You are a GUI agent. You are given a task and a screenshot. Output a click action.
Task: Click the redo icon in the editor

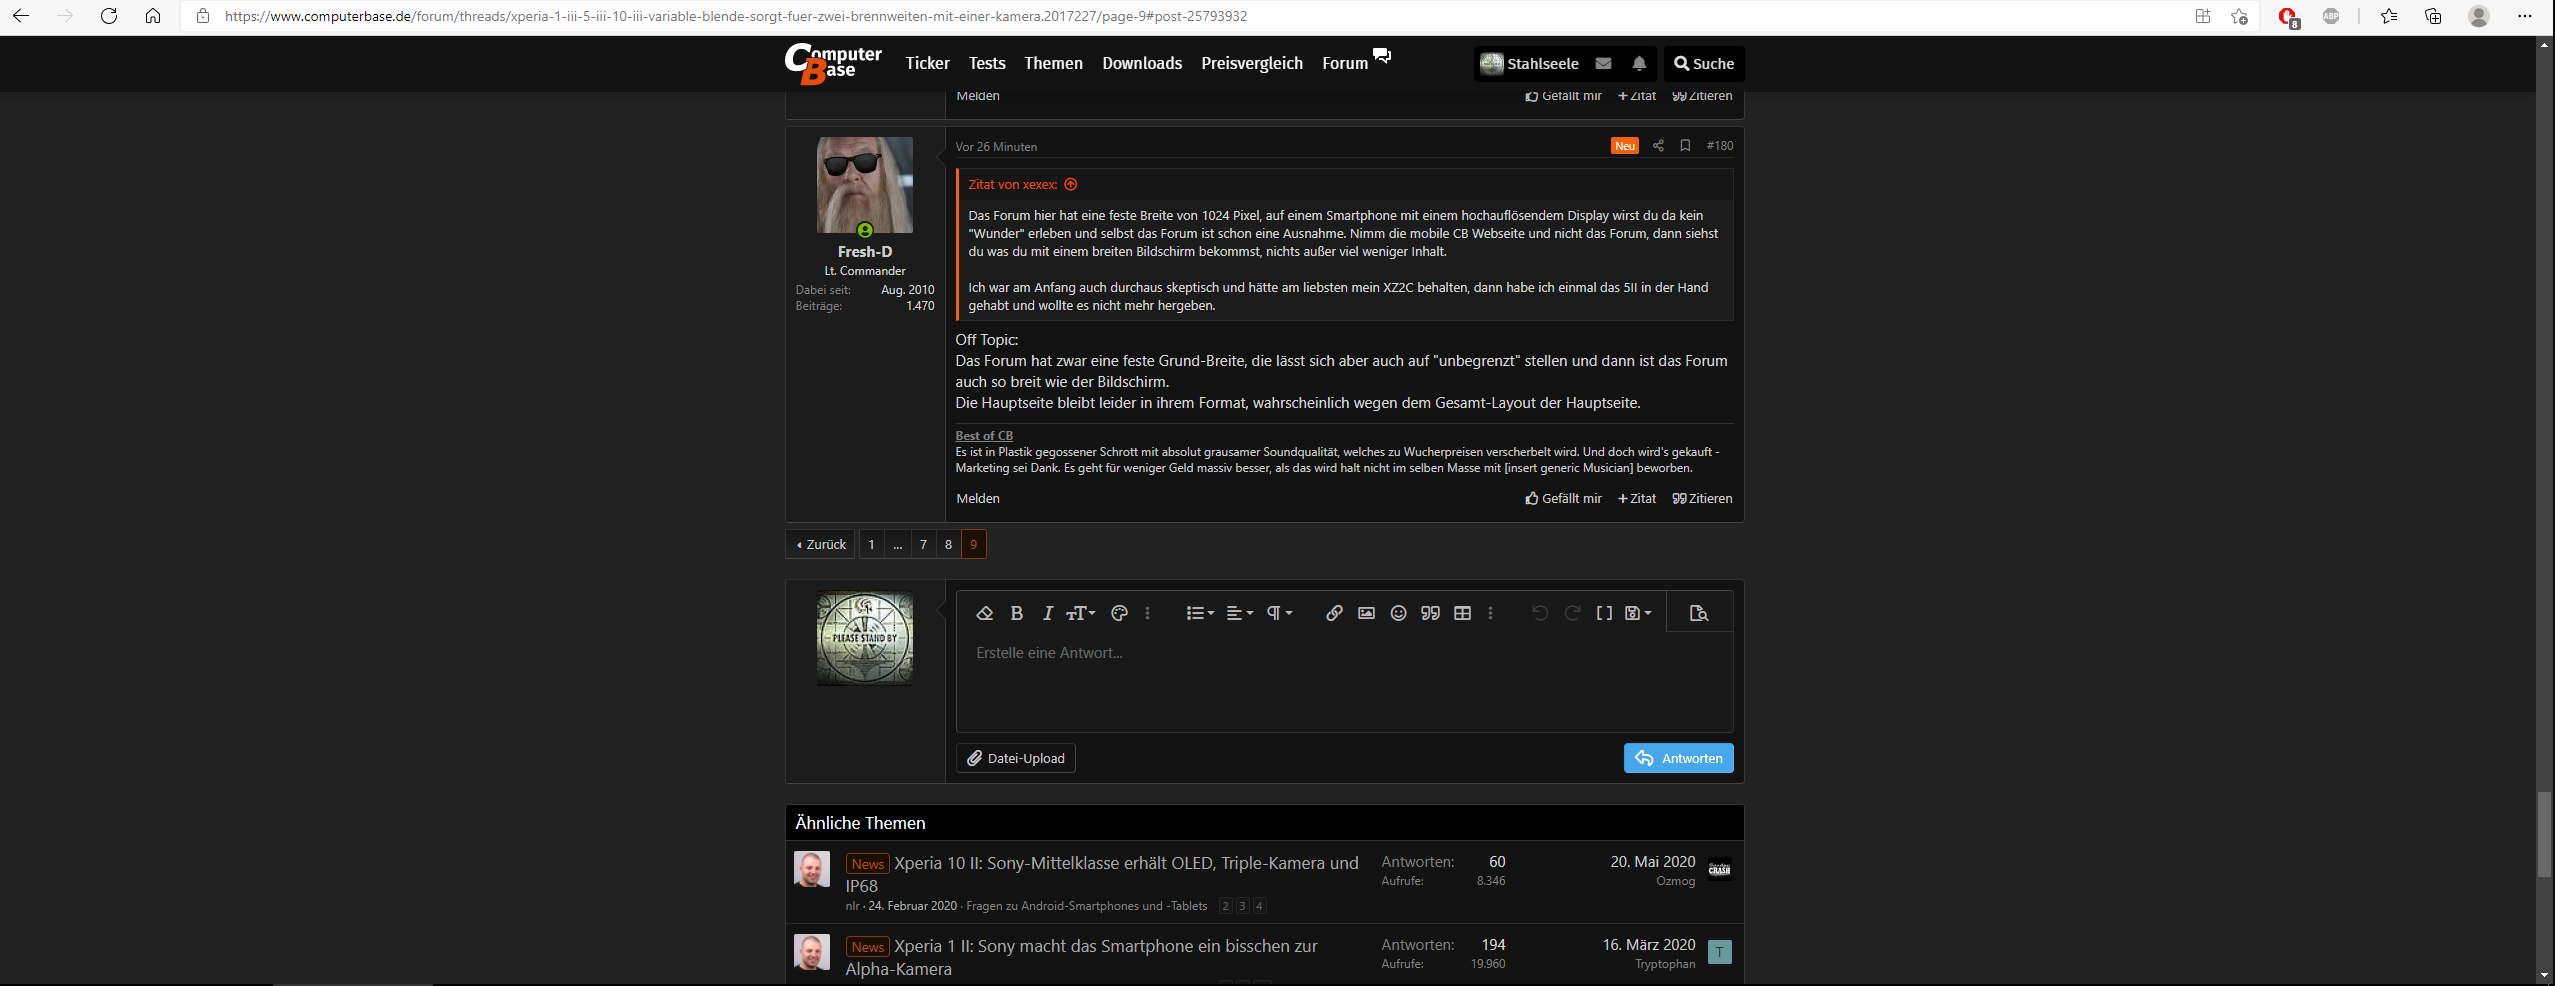[x=1572, y=613]
